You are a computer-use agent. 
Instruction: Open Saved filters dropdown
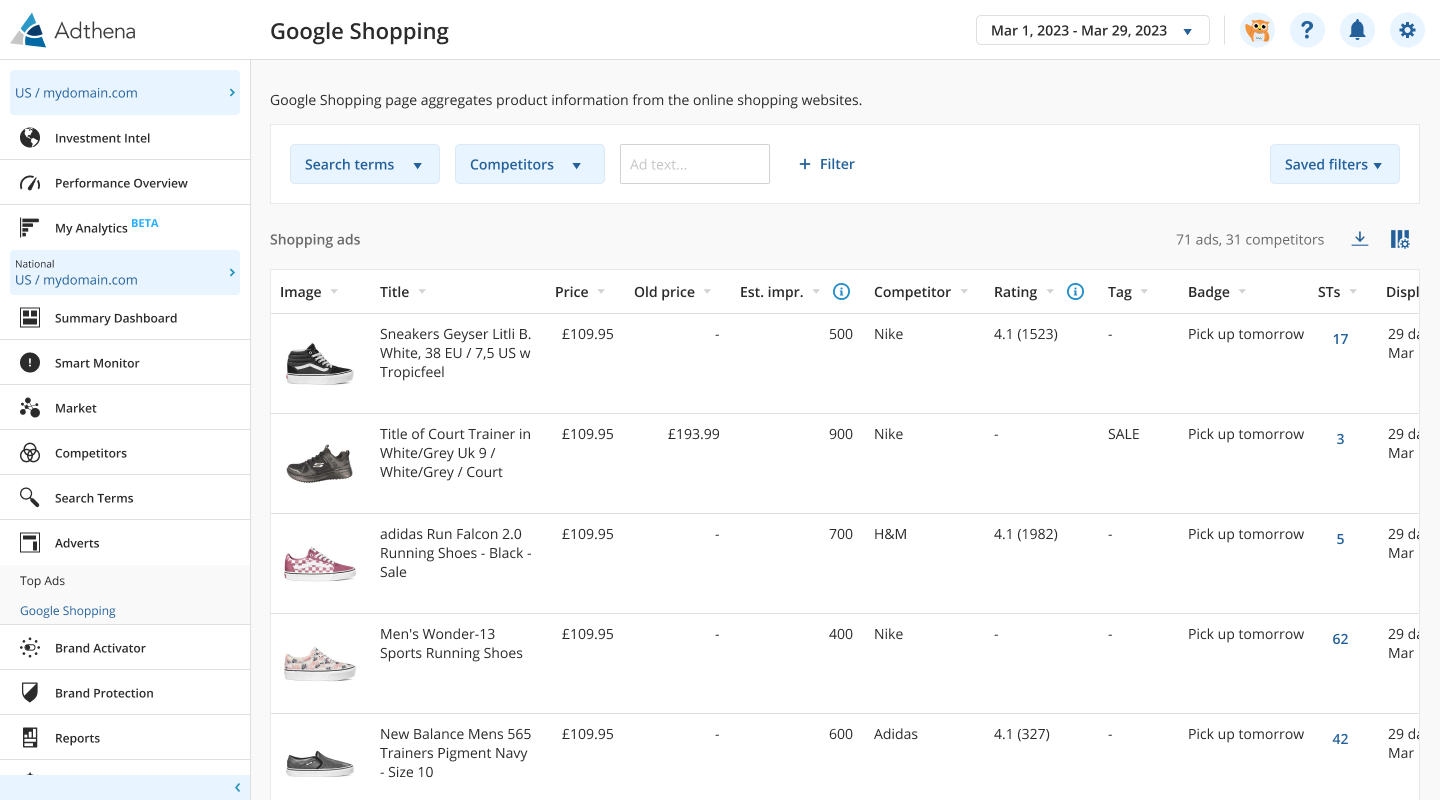click(1334, 164)
